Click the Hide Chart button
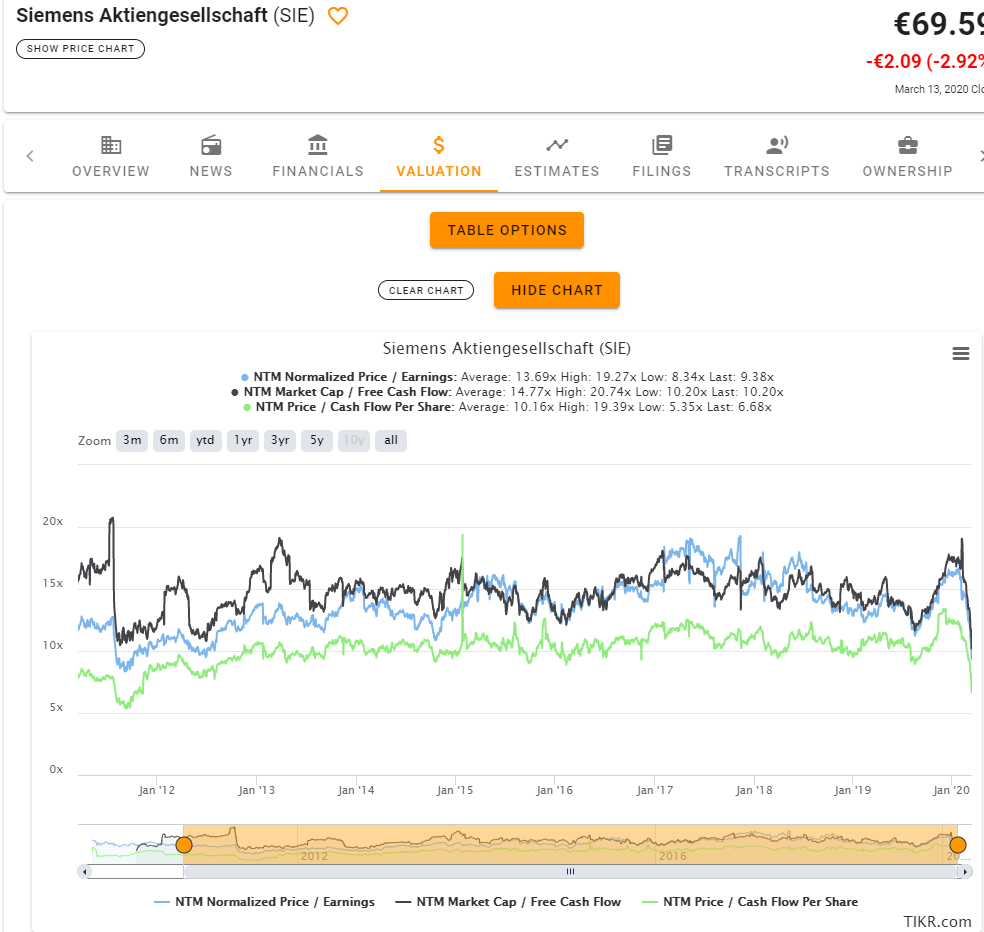This screenshot has height=932, width=984. click(556, 290)
